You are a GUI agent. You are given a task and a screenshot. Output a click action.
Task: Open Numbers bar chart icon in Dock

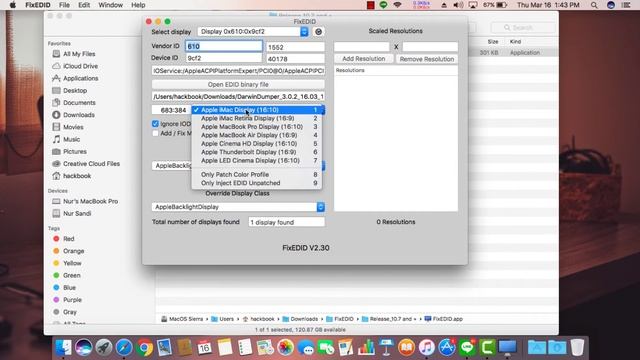[366, 348]
